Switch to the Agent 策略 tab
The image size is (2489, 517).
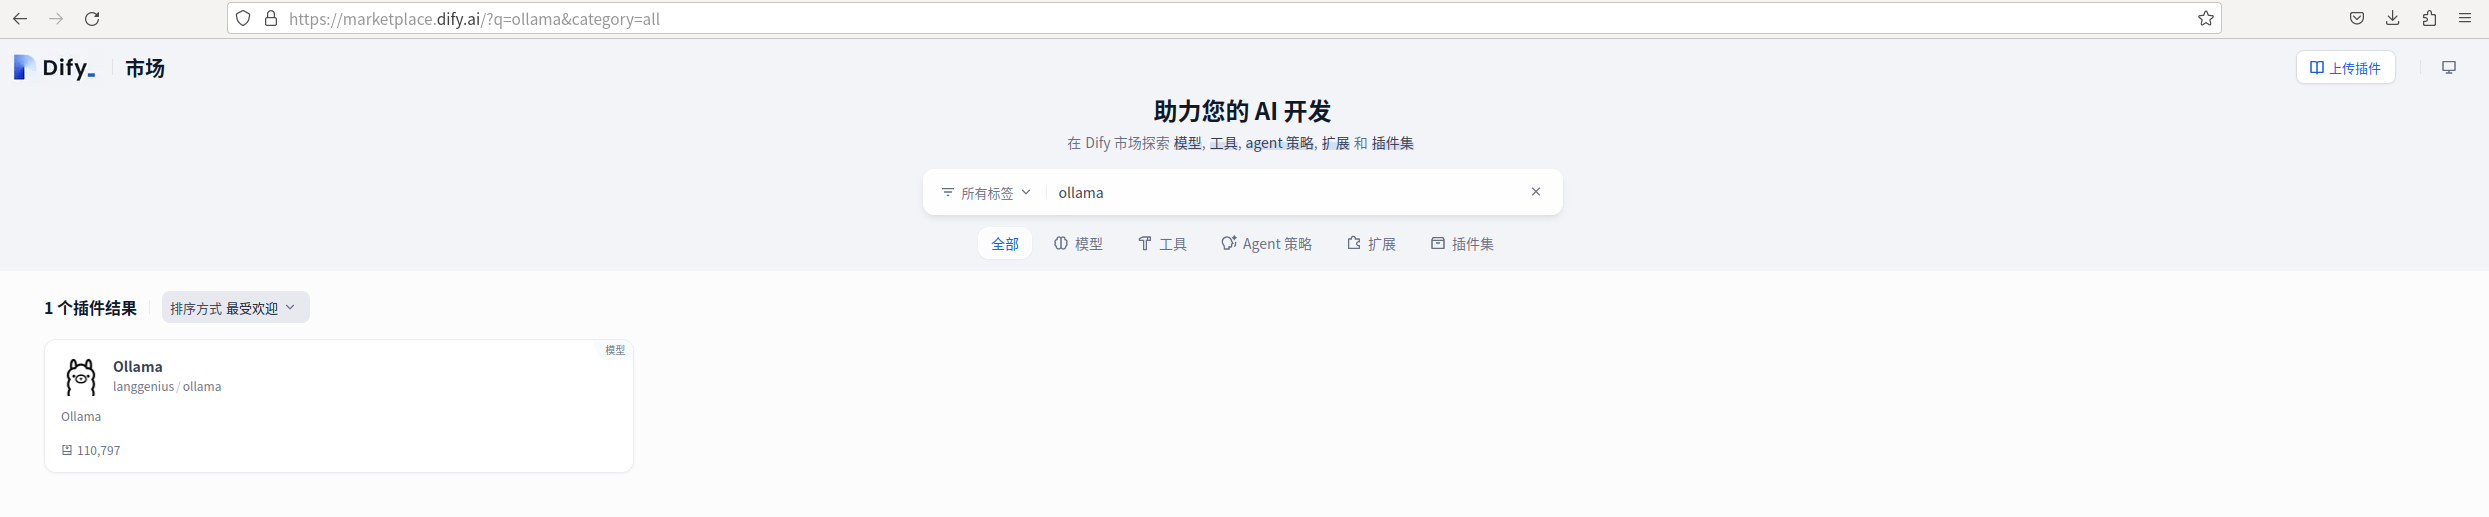tap(1266, 243)
